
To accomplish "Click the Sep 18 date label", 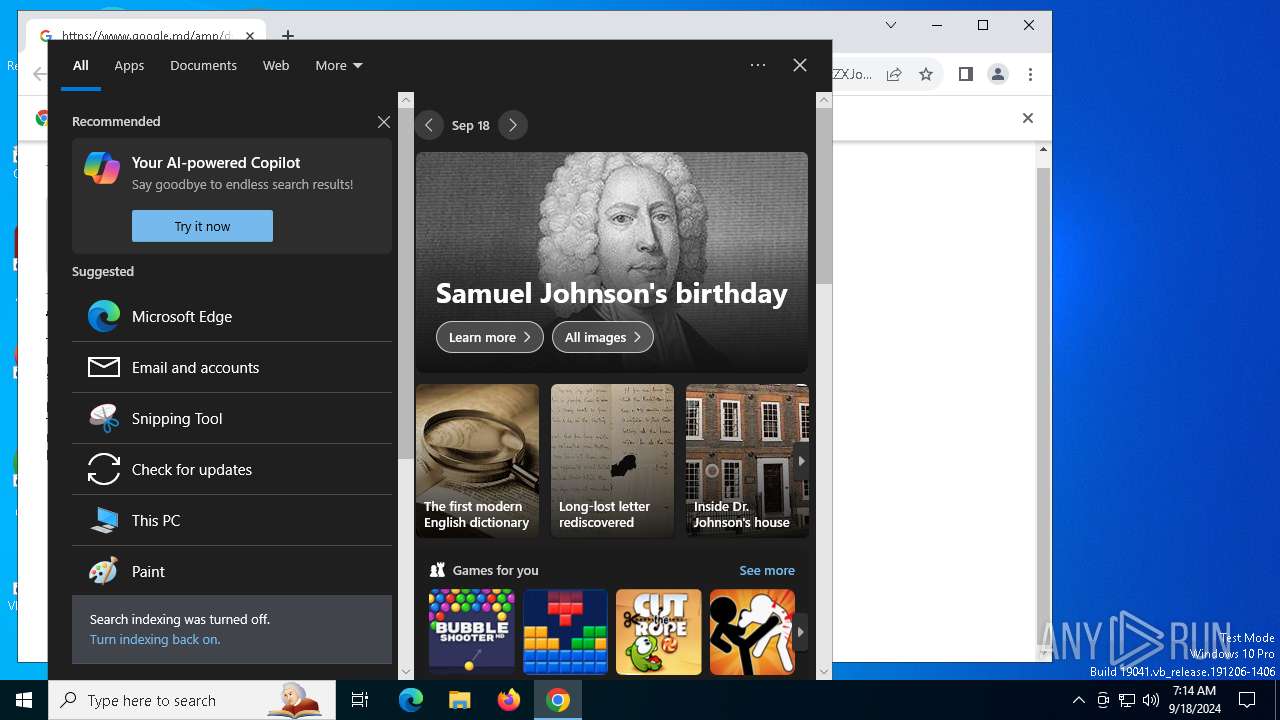I will (470, 125).
